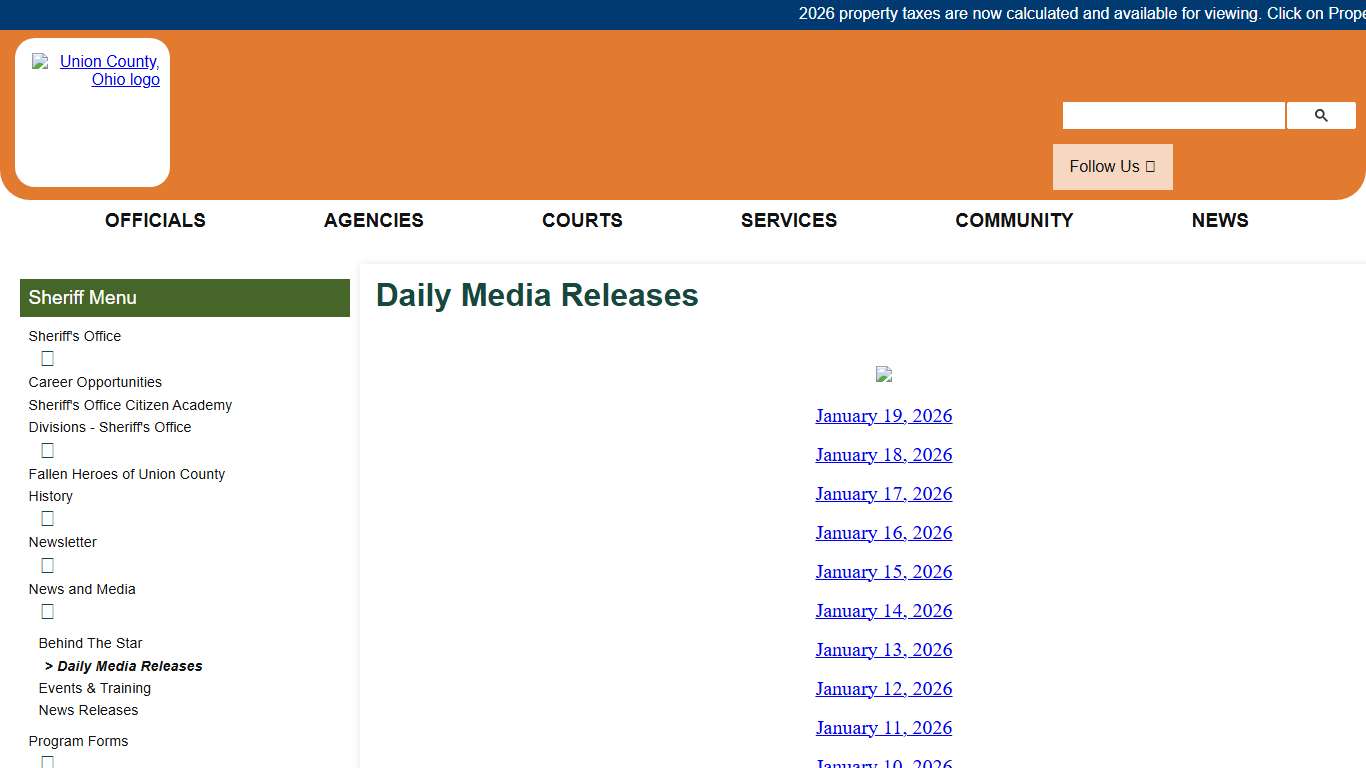Click the search magnifier icon
Viewport: 1366px width, 768px height.
(1321, 115)
